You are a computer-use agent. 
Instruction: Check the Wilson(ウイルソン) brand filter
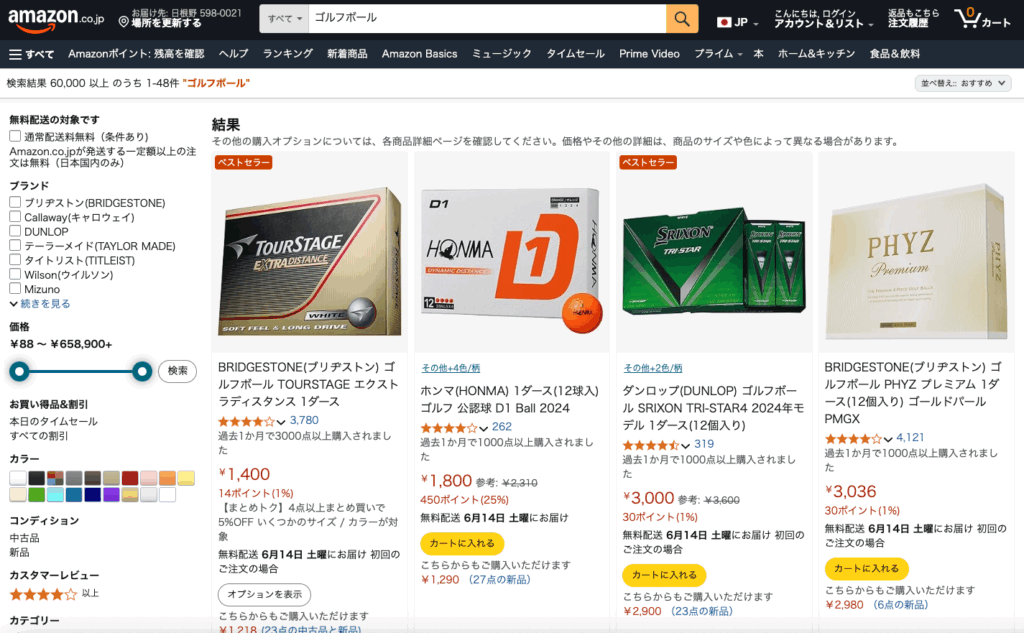tap(14, 274)
